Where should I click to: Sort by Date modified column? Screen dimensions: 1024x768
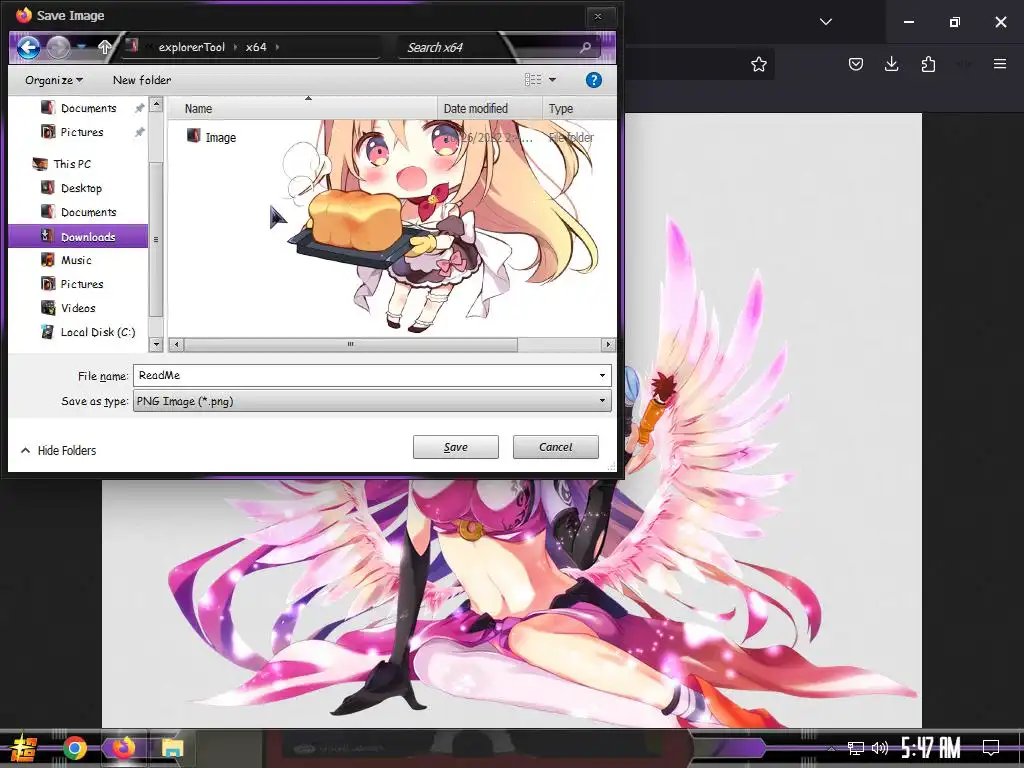click(x=489, y=108)
